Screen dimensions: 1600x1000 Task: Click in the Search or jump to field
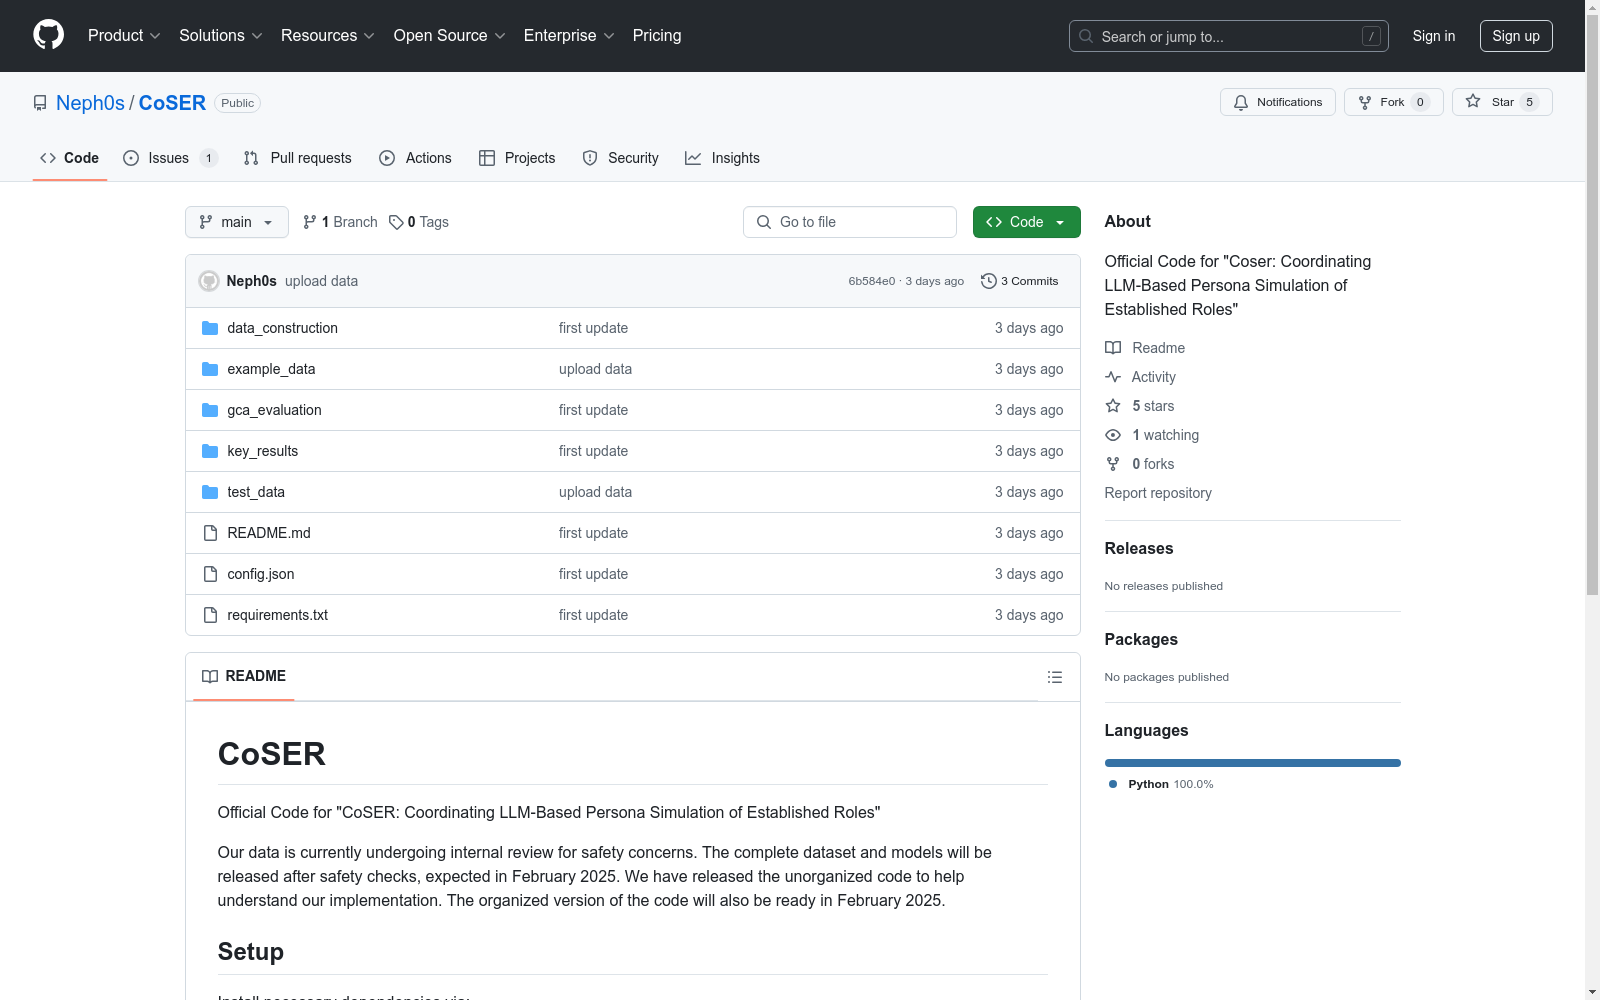[x=1229, y=36]
